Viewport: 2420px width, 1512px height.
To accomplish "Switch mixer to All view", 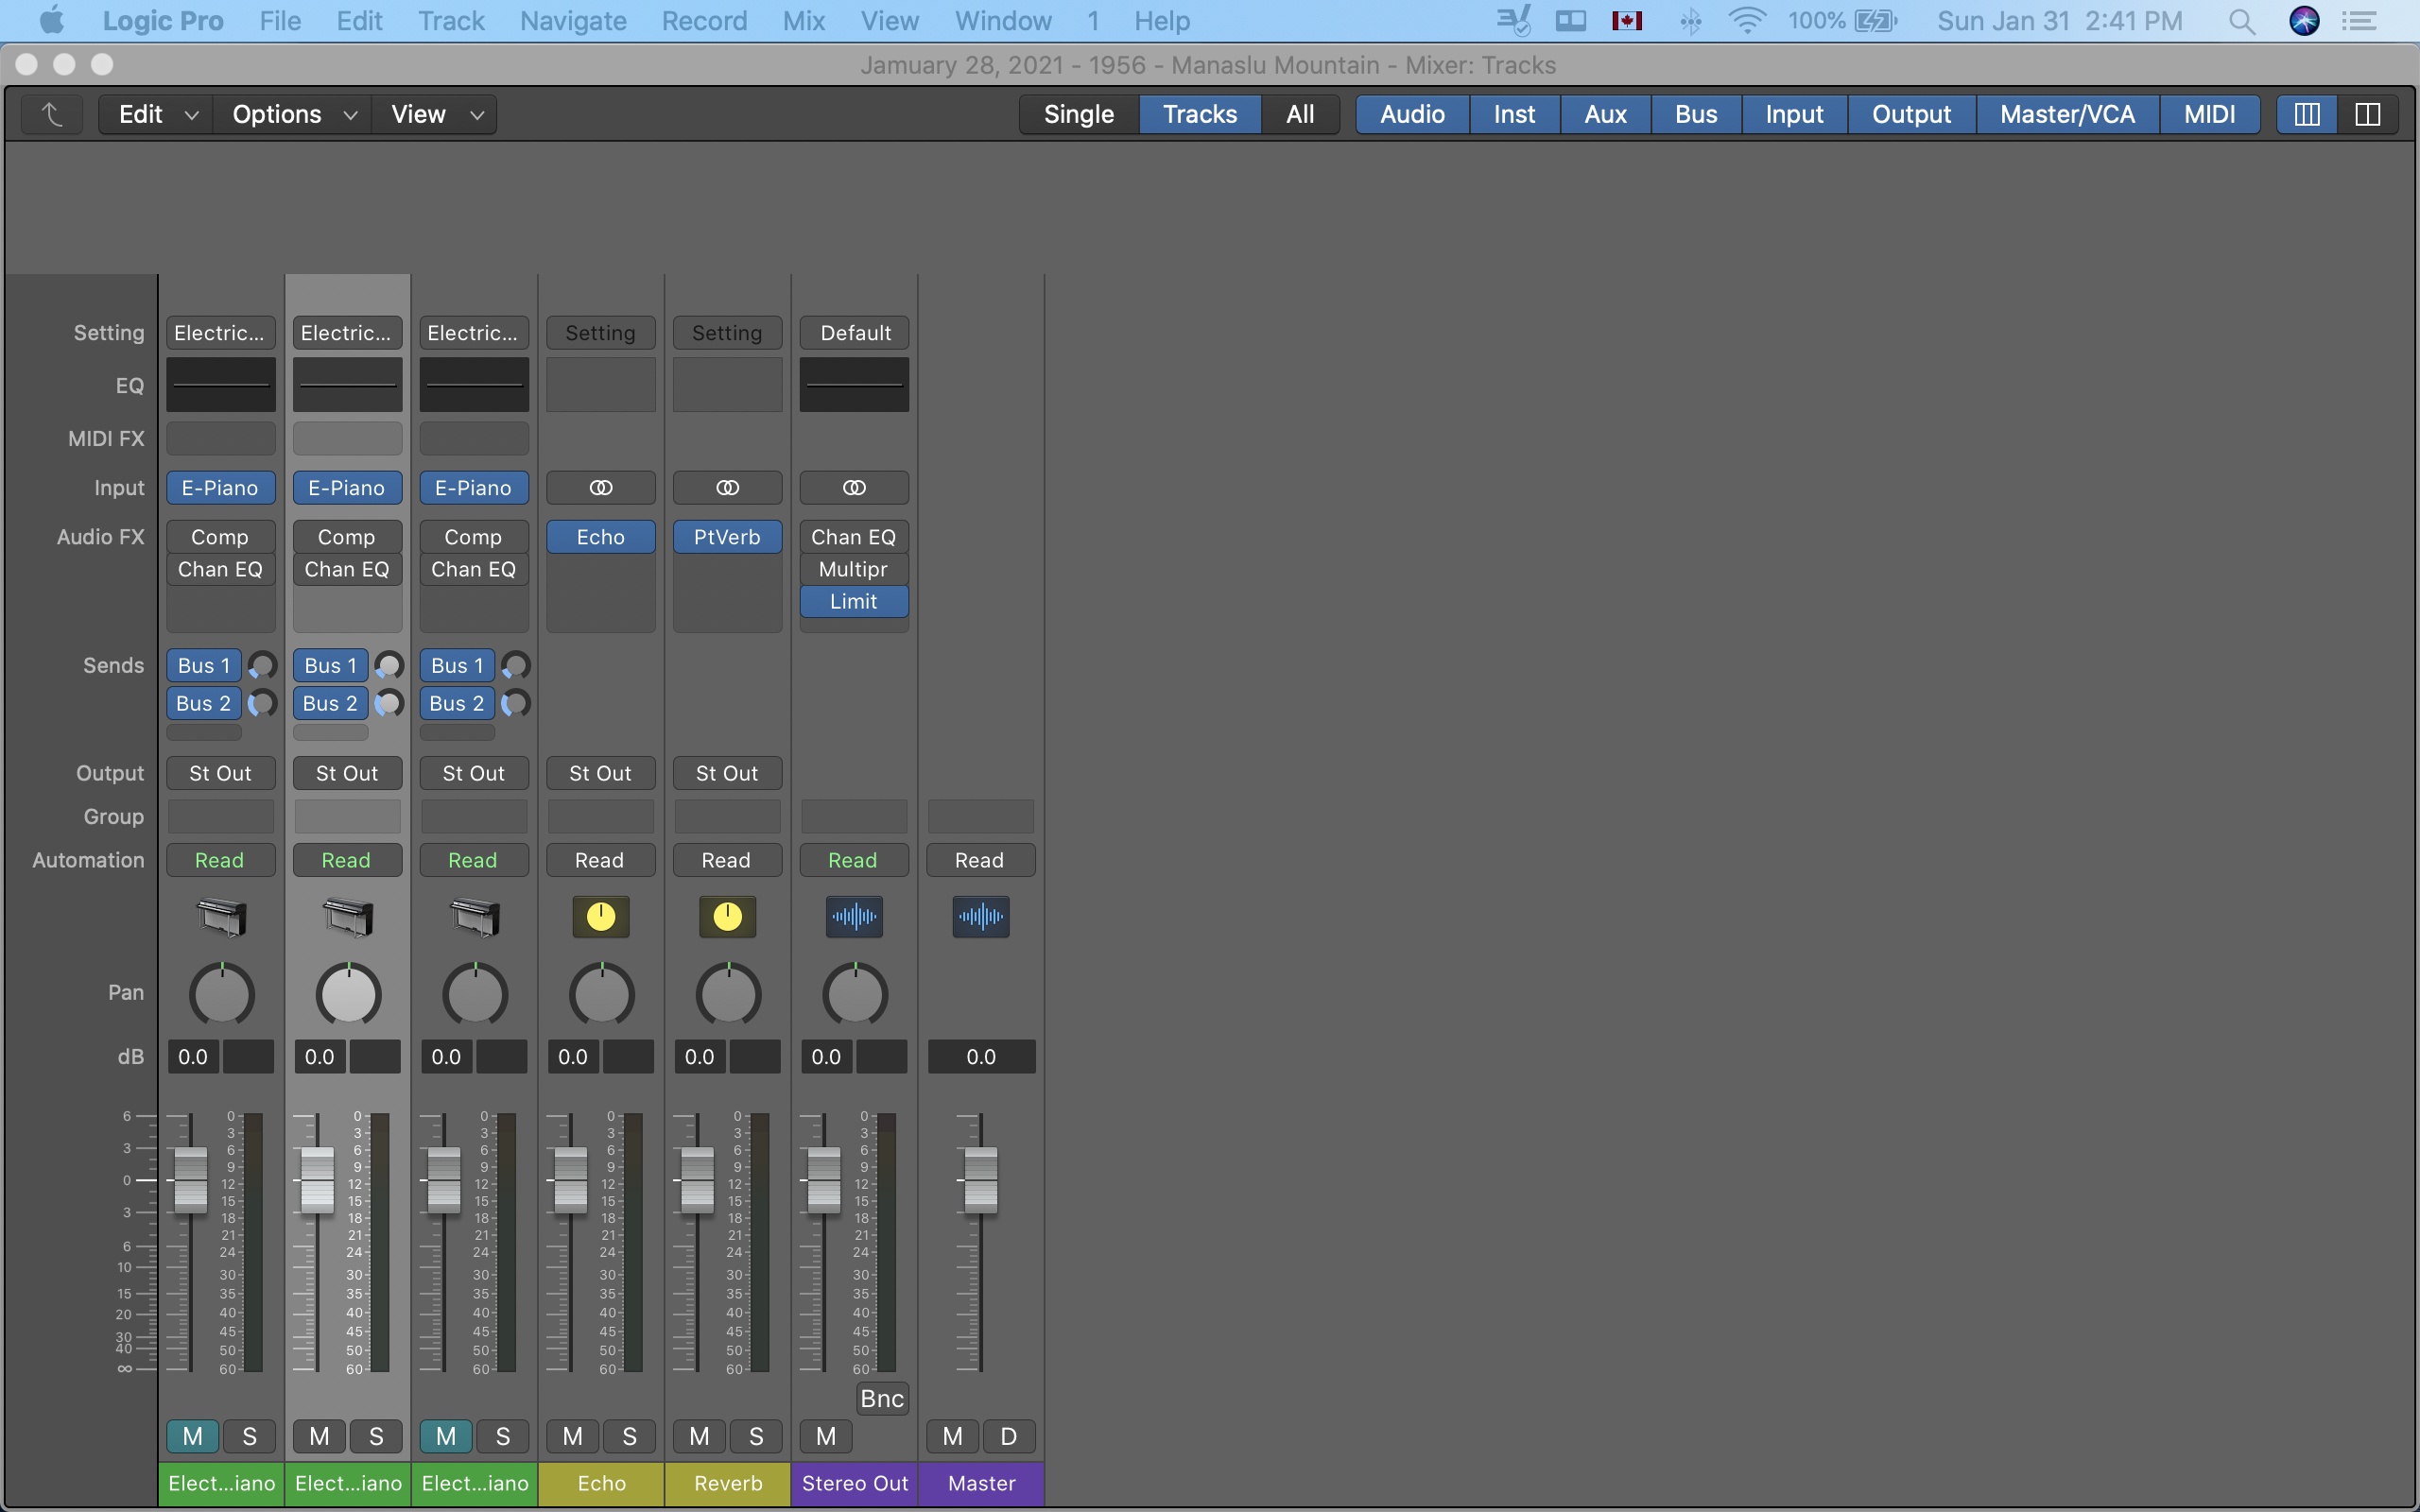I will coord(1300,114).
